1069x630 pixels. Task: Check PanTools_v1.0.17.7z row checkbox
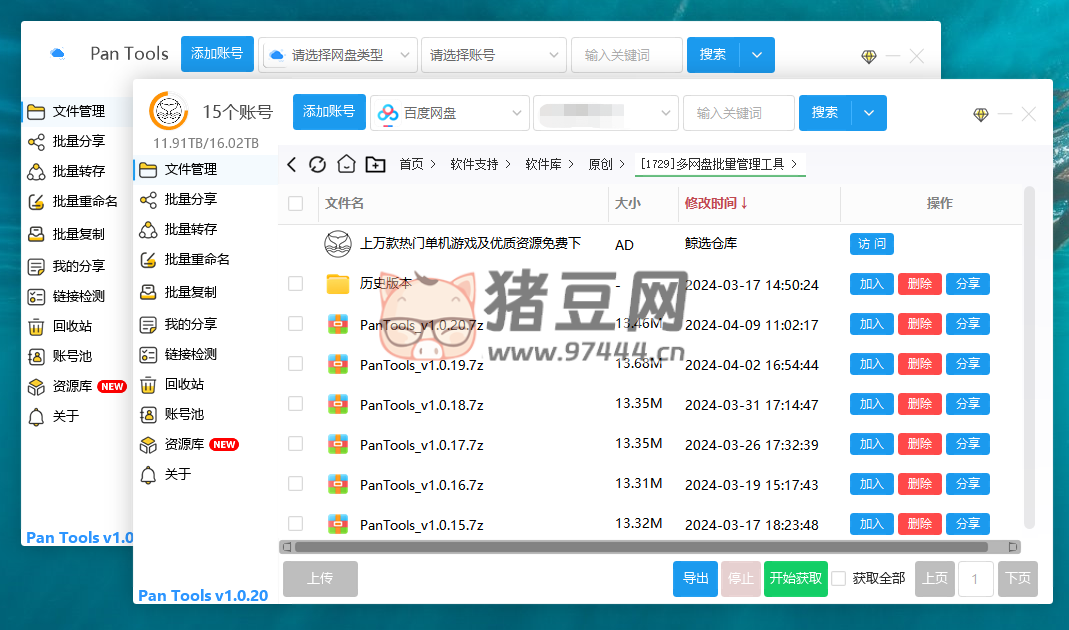point(295,444)
